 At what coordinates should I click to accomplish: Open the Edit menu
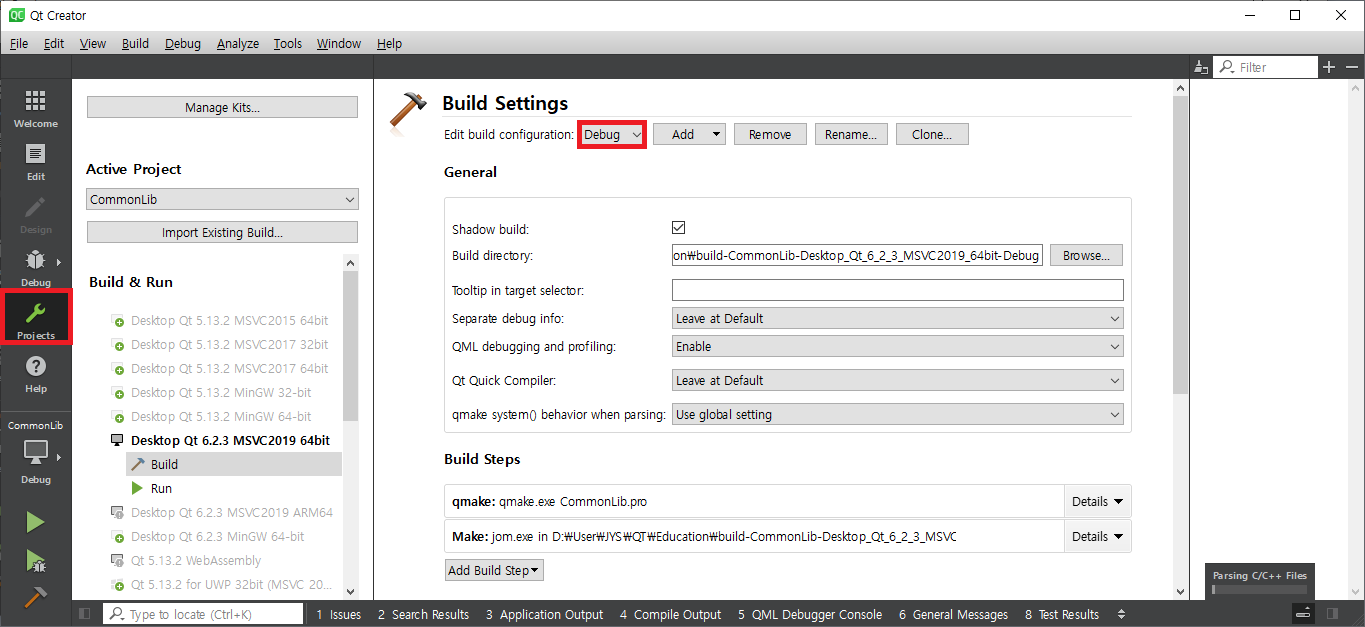pos(54,43)
